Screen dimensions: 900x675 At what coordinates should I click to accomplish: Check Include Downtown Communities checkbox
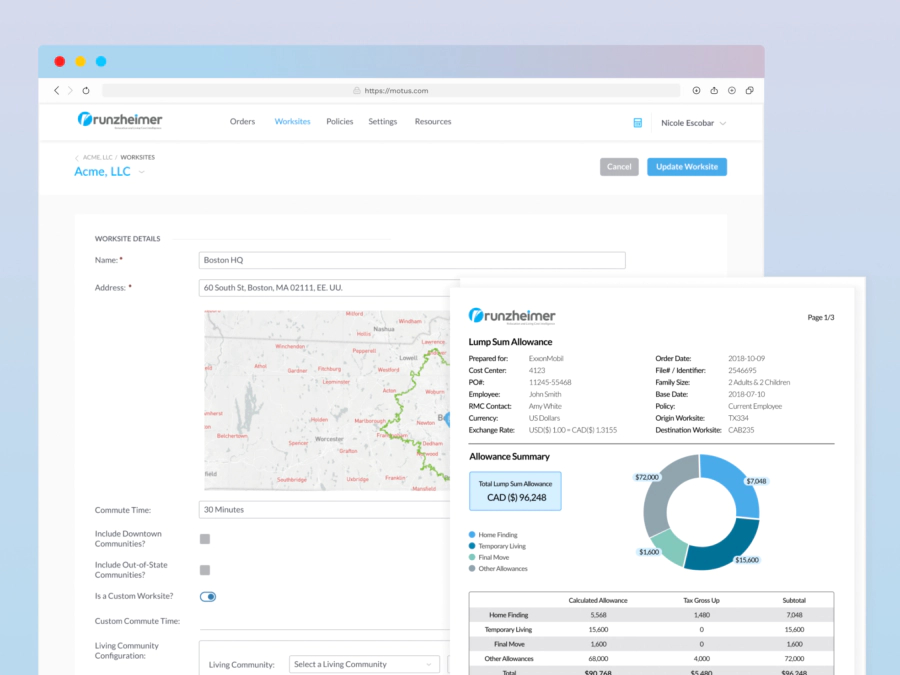coord(205,539)
